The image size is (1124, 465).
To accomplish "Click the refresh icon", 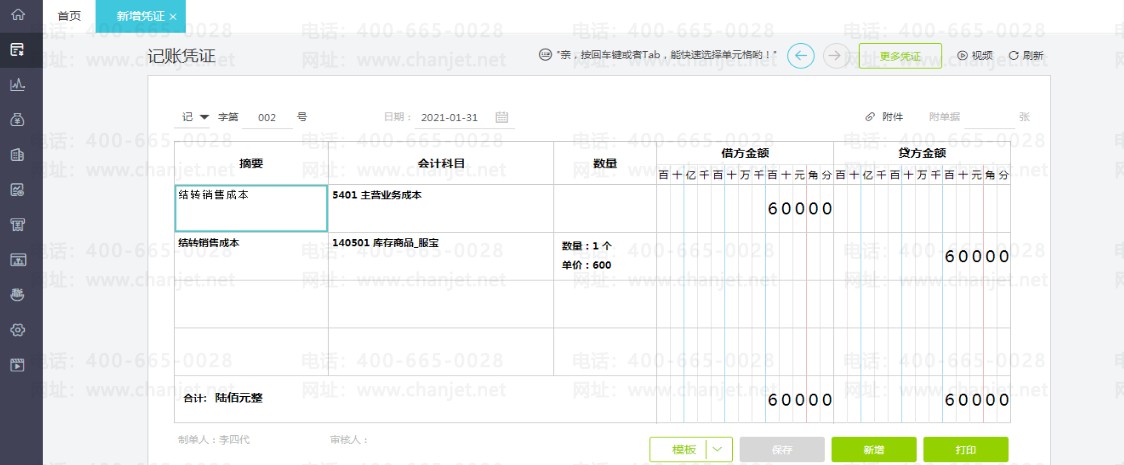I will coord(1013,56).
